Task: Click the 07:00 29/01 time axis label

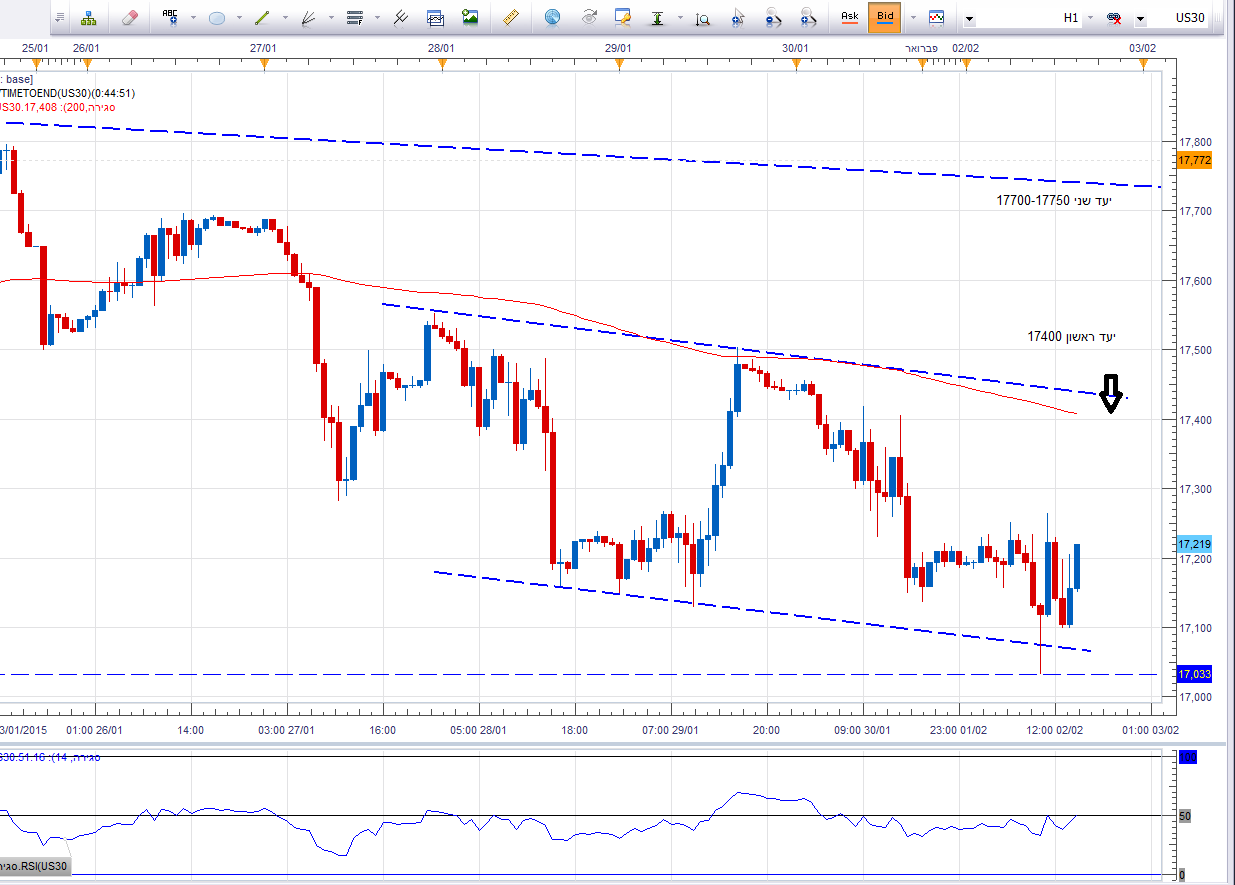Action: pyautogui.click(x=671, y=730)
